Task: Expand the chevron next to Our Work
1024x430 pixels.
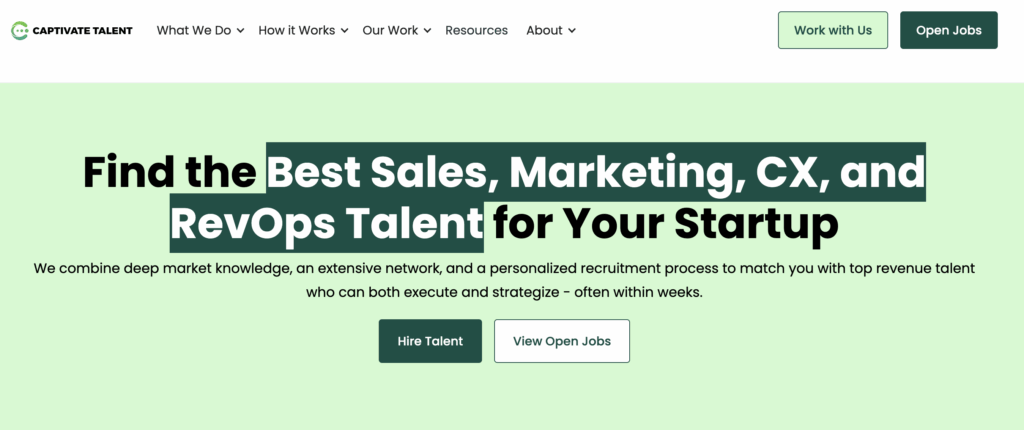Action: [x=427, y=31]
